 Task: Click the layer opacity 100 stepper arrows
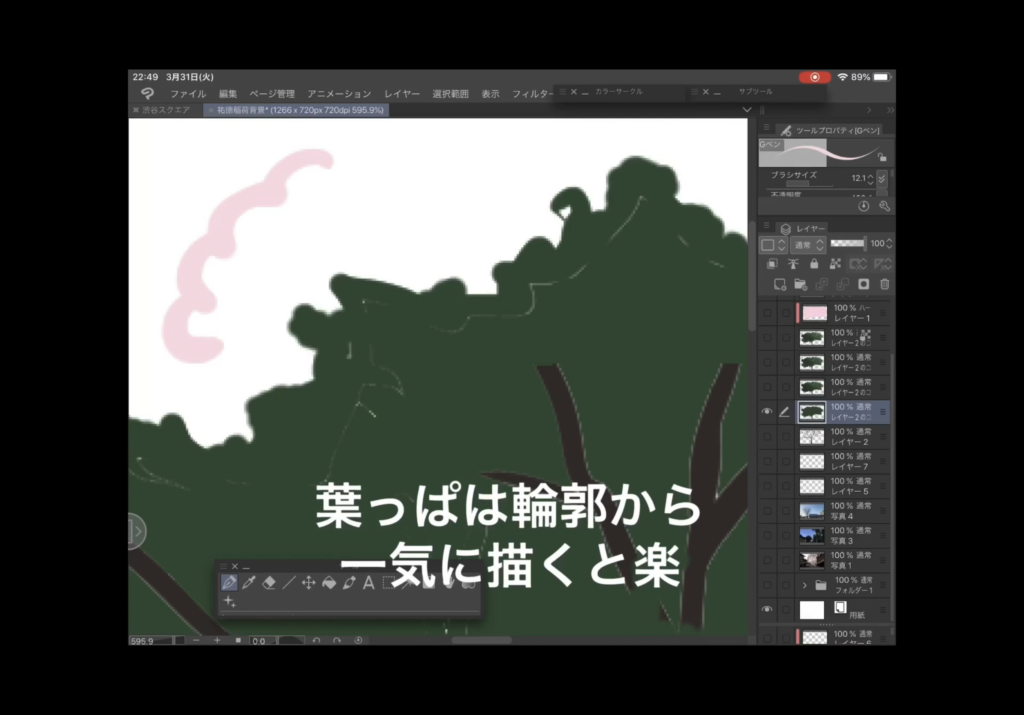pyautogui.click(x=889, y=244)
